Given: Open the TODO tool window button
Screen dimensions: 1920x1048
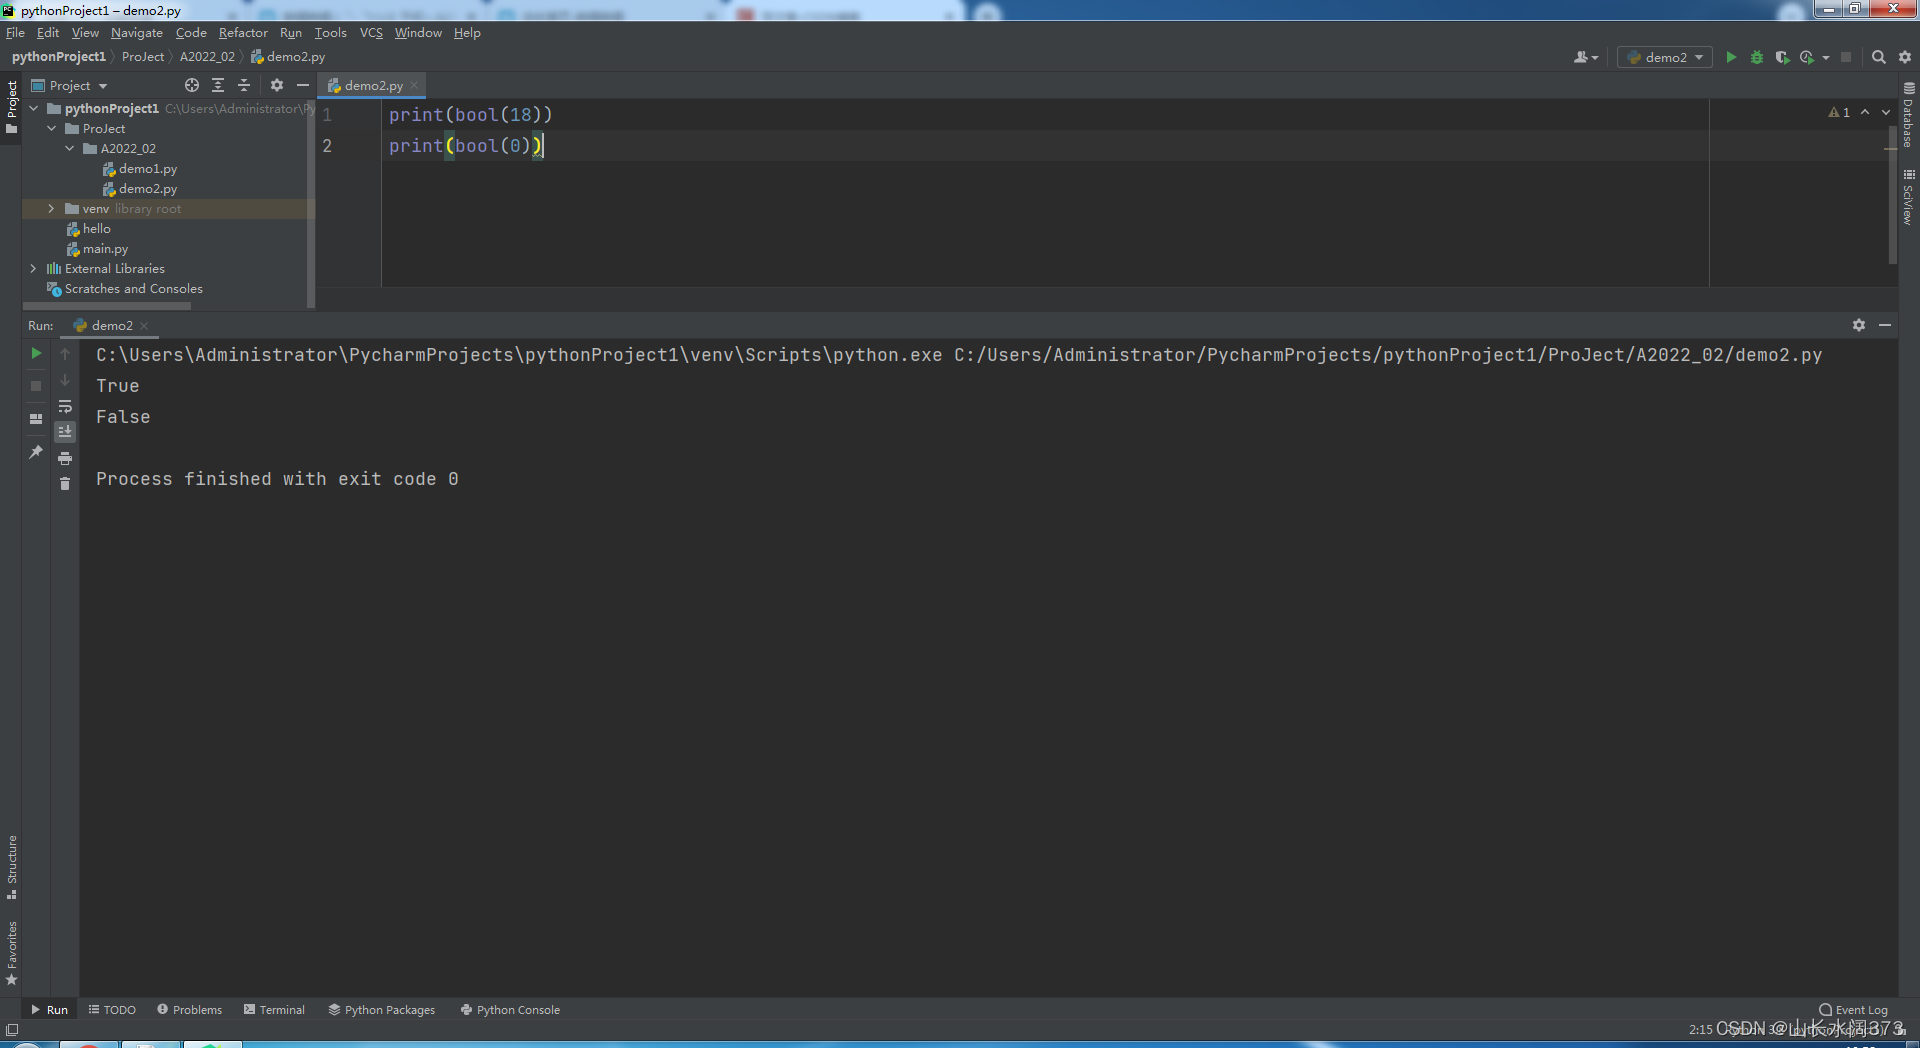Looking at the screenshot, I should point(112,1009).
